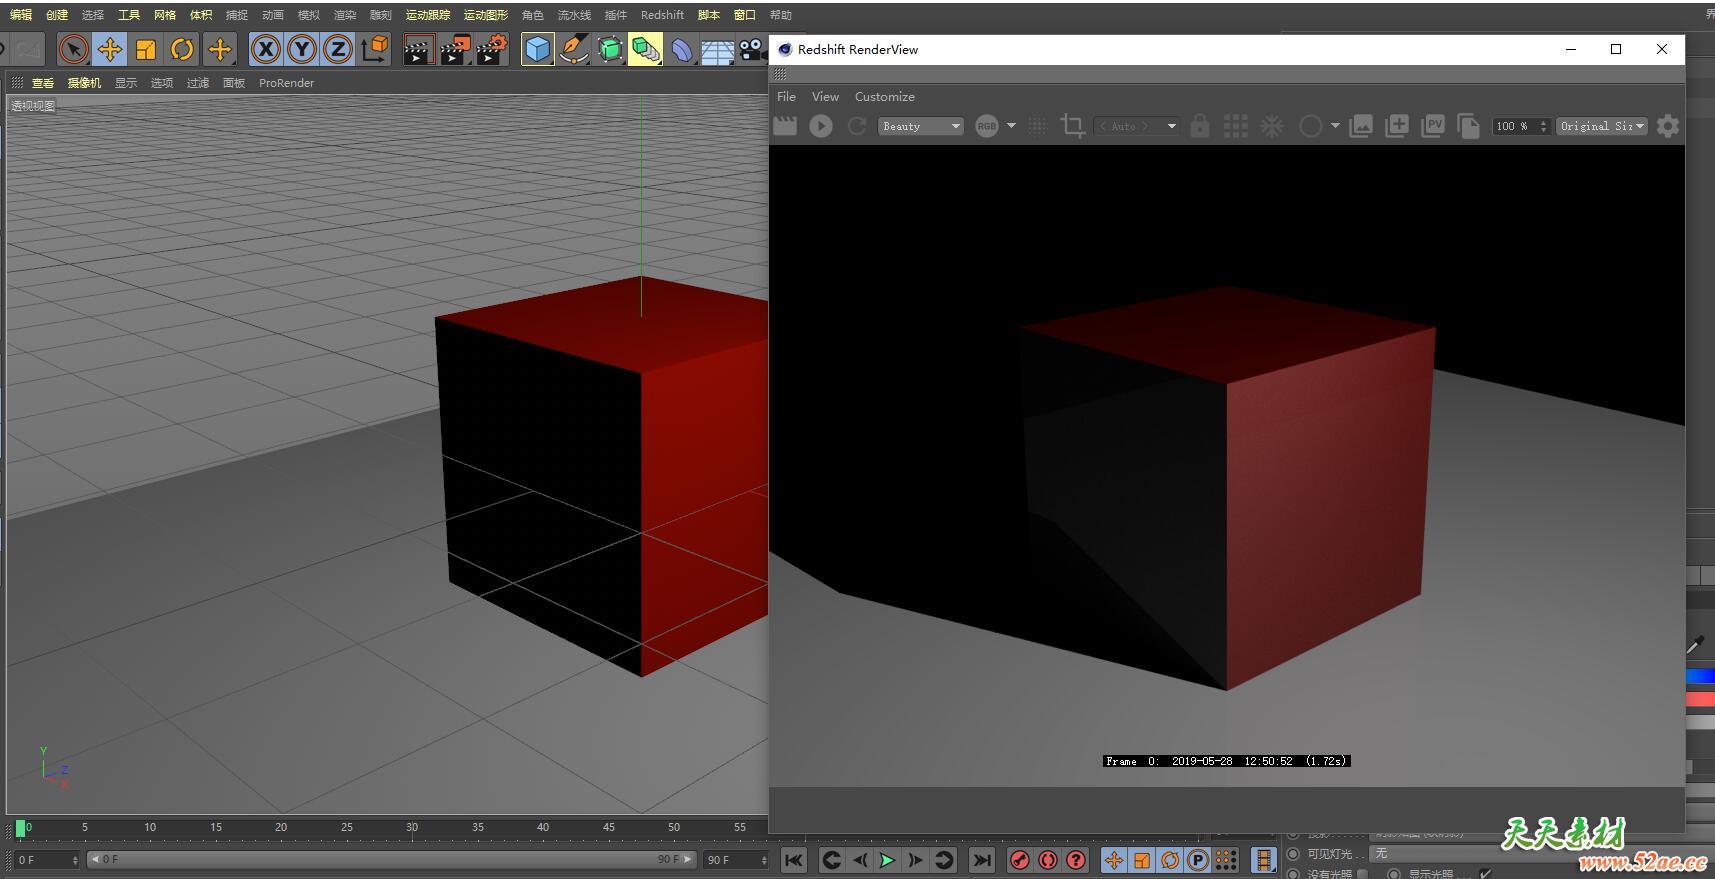Open the highlighted array/cloner generator icon
The height and width of the screenshot is (879, 1715).
click(646, 49)
